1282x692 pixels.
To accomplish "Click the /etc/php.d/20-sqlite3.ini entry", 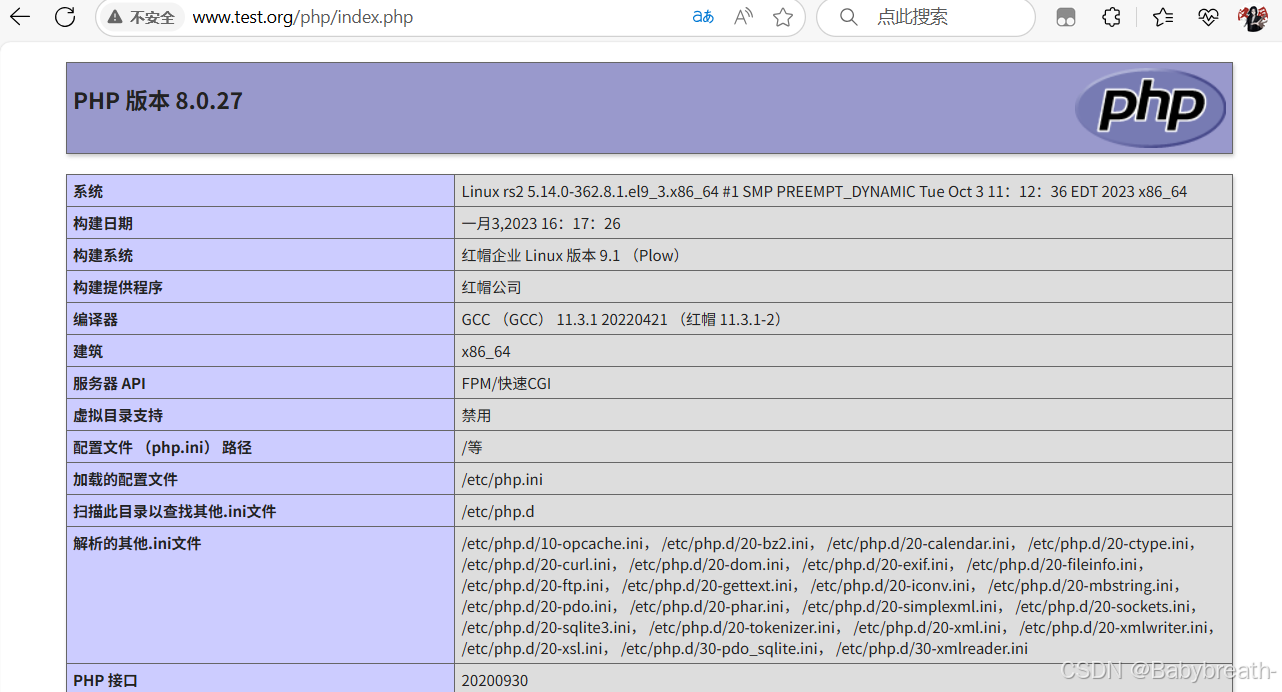I will (x=546, y=627).
